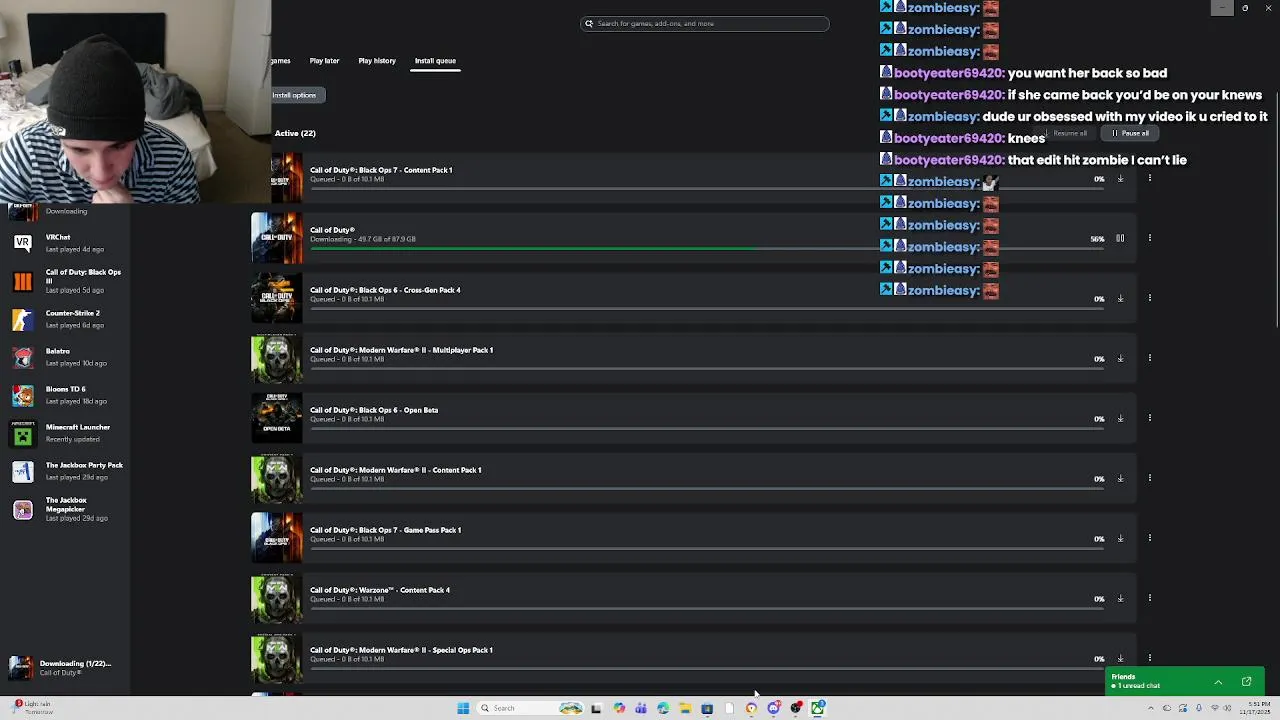The height and width of the screenshot is (720, 1280).
Task: Click the weather widget on the taskbar
Action: click(x=30, y=708)
